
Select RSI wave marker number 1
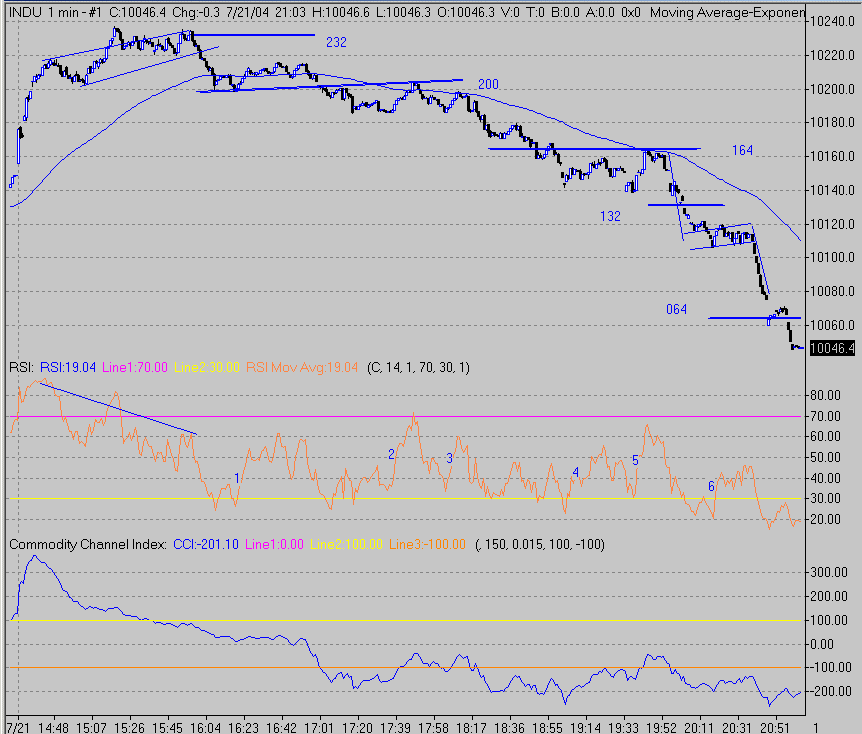click(236, 477)
